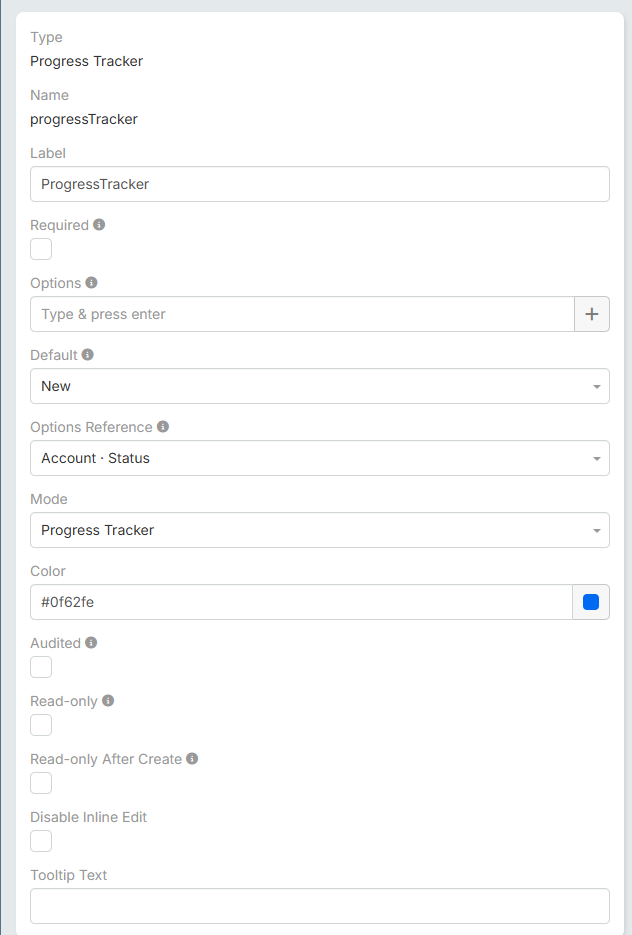Open the Mode dropdown

coord(319,530)
